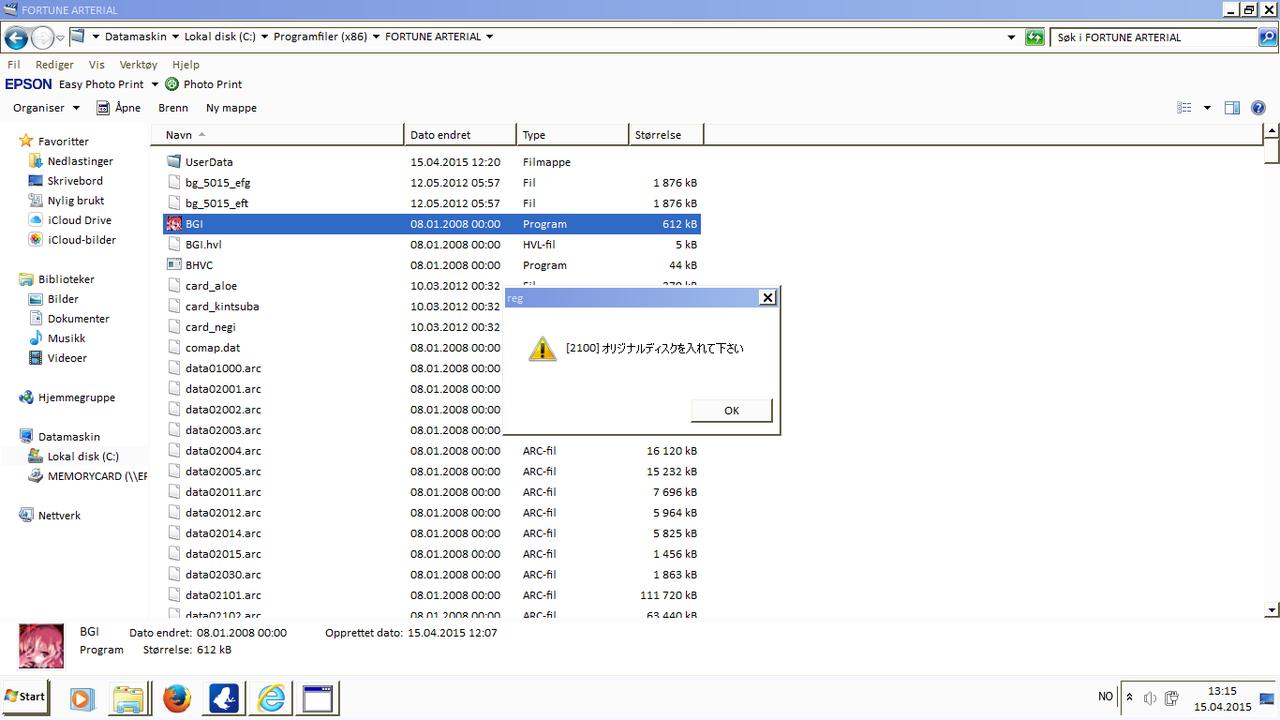This screenshot has height=720, width=1280.
Task: Toggle the preview pane icon
Action: click(x=1232, y=108)
